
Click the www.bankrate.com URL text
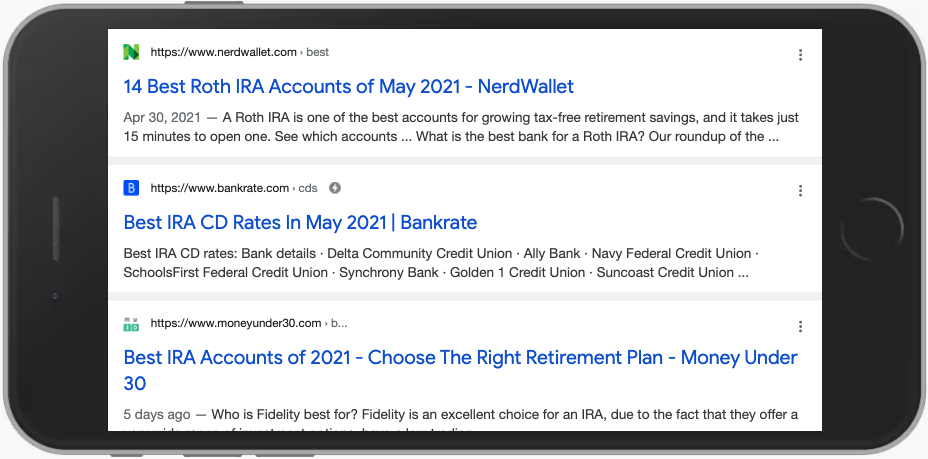[x=220, y=188]
